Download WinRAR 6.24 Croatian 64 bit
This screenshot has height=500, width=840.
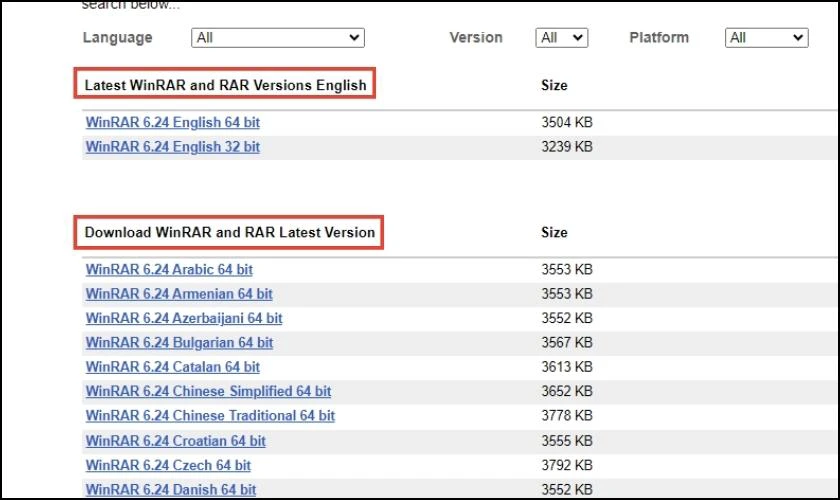[x=175, y=441]
